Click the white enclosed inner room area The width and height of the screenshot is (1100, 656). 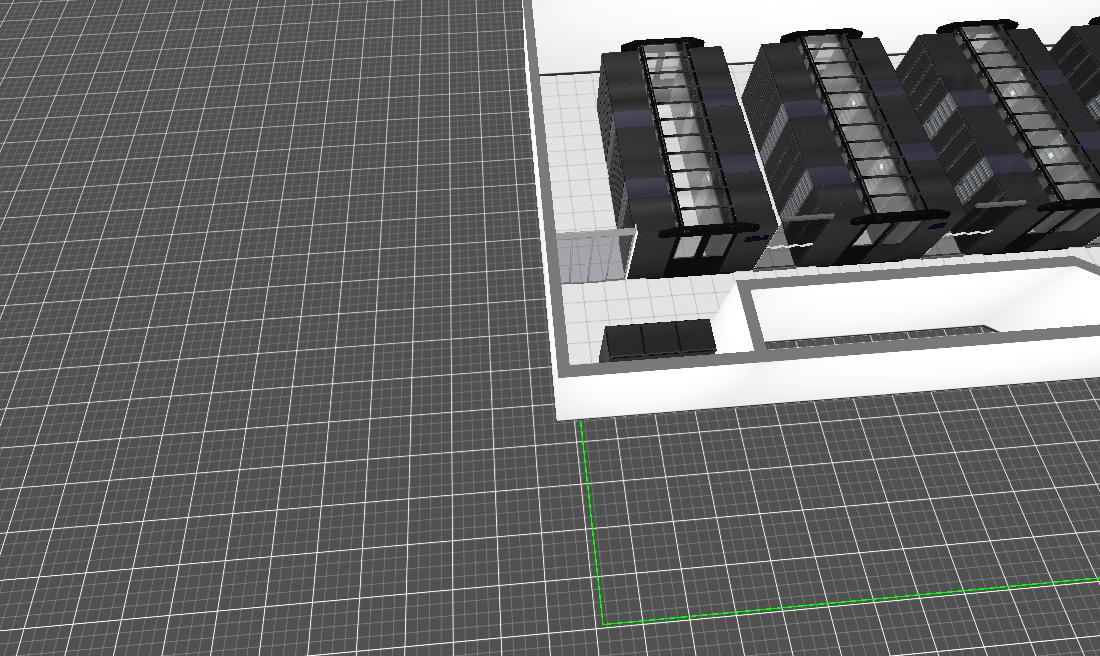point(900,305)
